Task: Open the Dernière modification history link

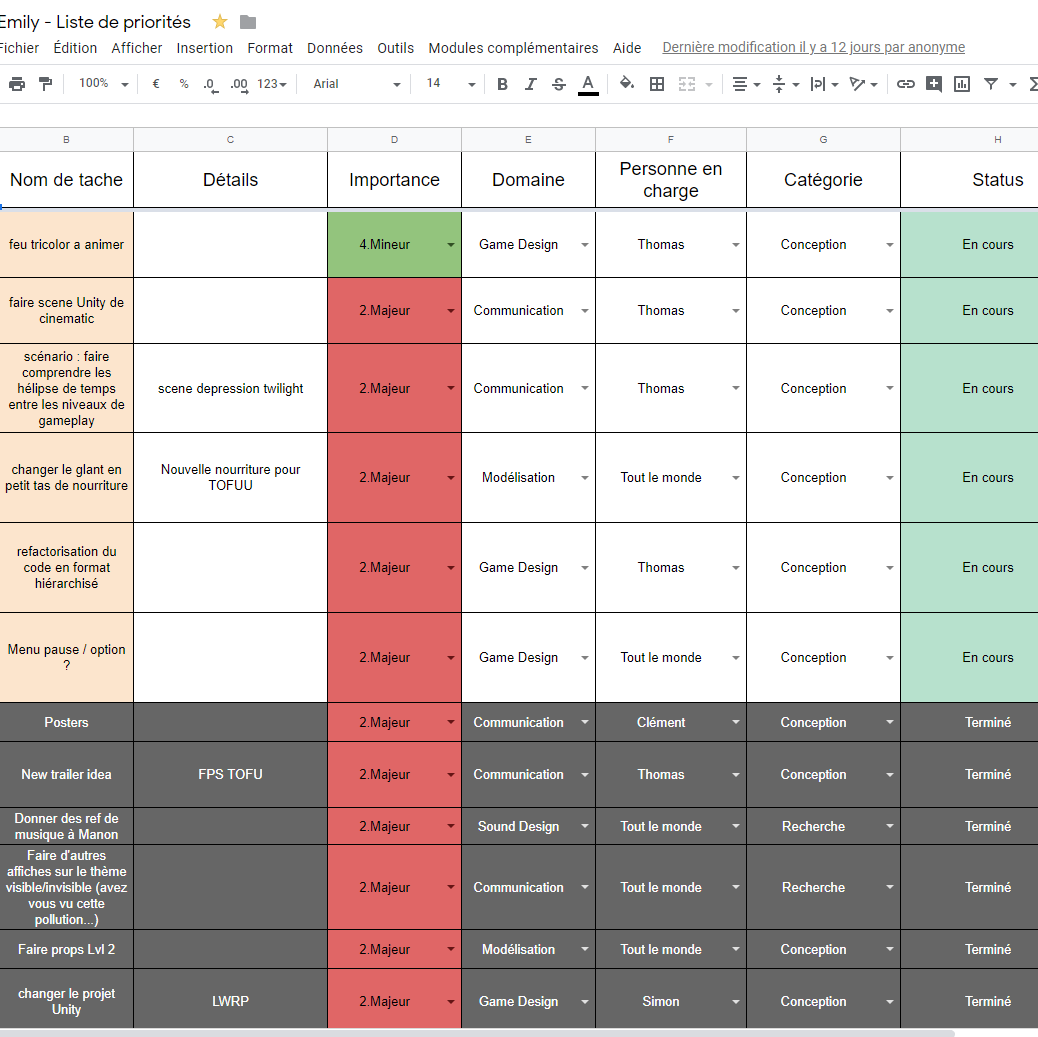Action: pos(814,47)
